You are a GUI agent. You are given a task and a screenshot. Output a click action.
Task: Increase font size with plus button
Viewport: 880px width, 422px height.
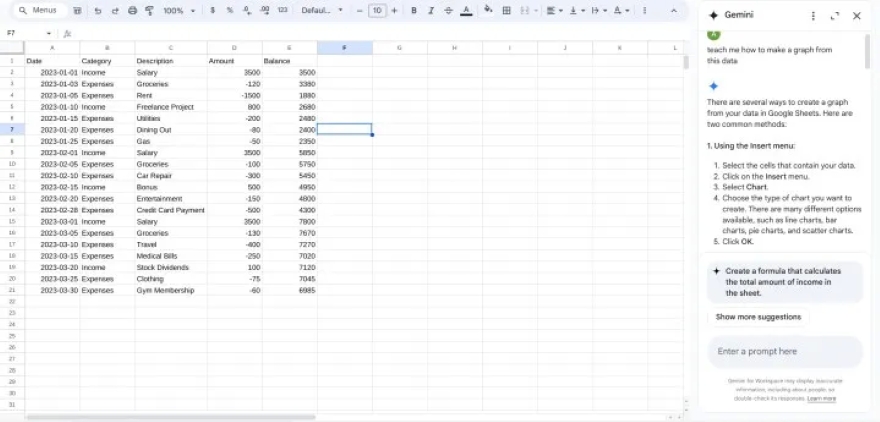(394, 11)
